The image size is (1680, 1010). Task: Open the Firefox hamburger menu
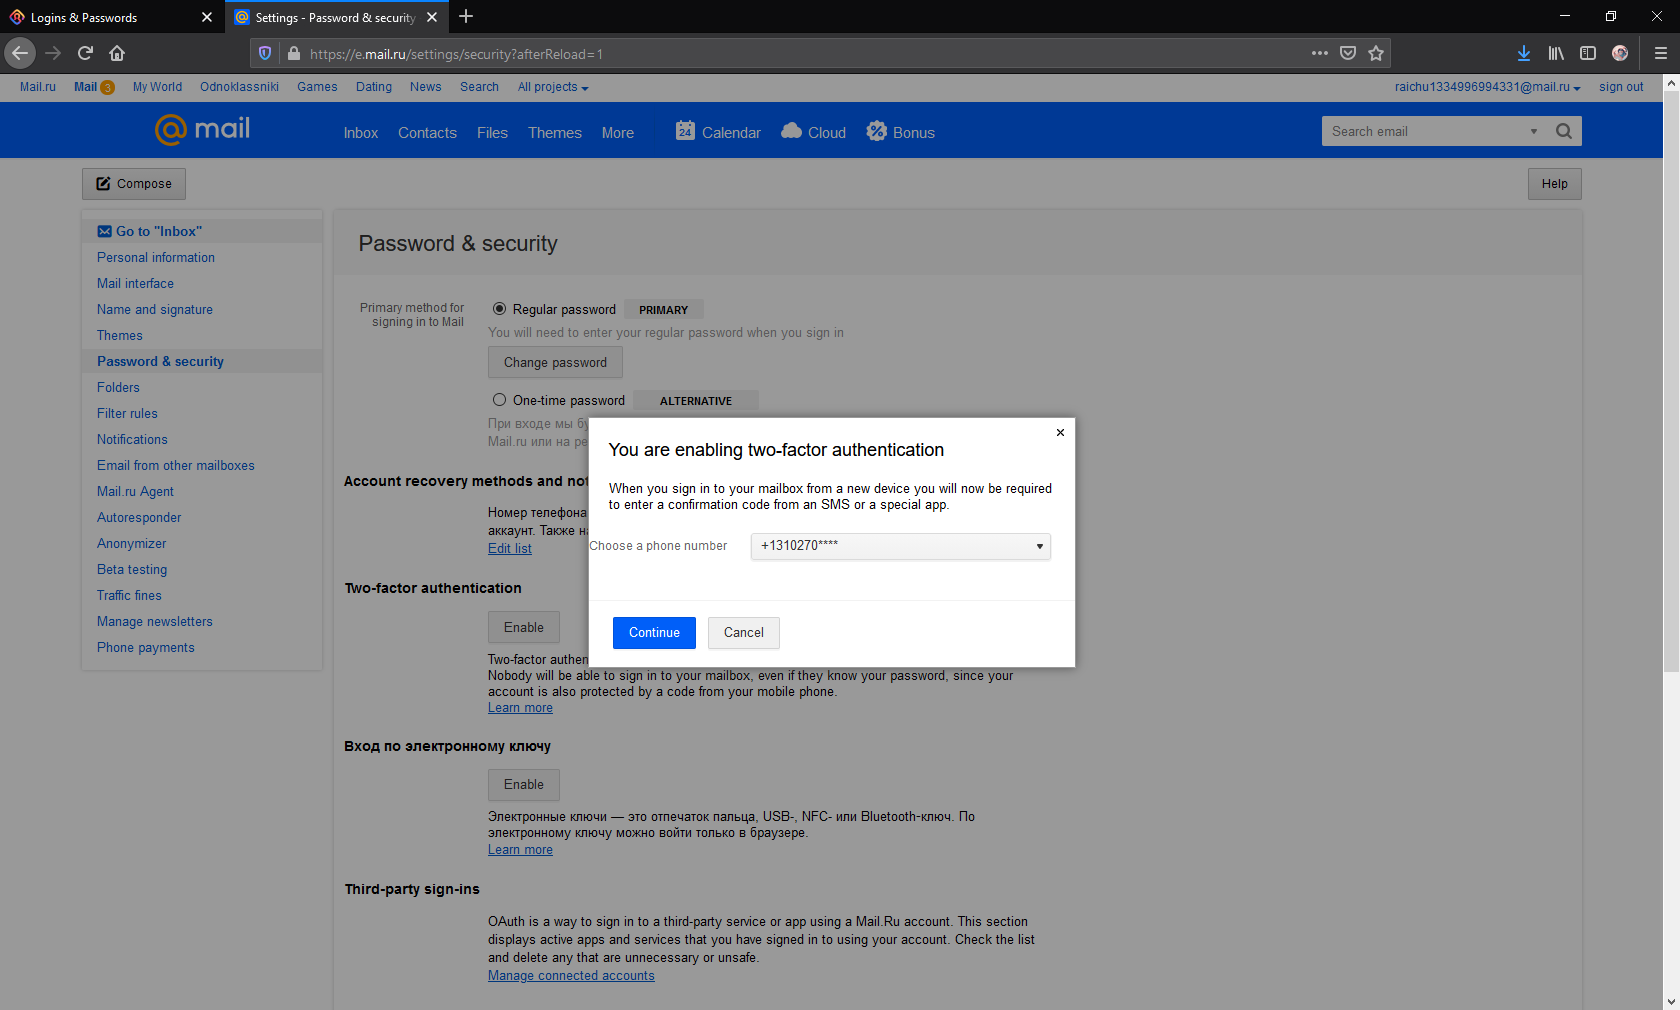click(1660, 53)
